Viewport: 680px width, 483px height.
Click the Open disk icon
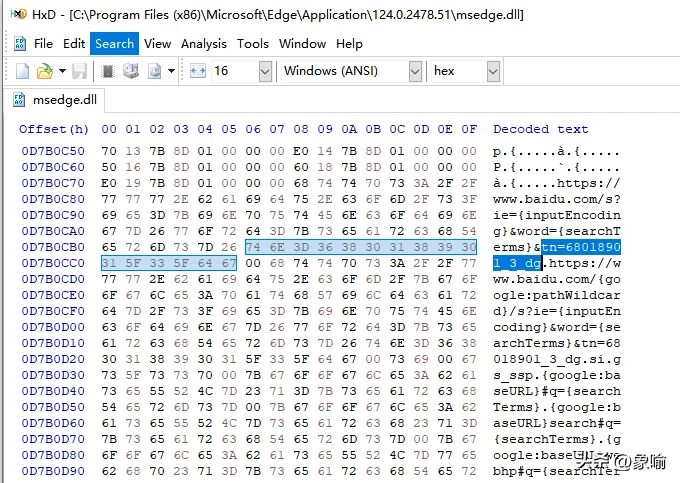131,71
